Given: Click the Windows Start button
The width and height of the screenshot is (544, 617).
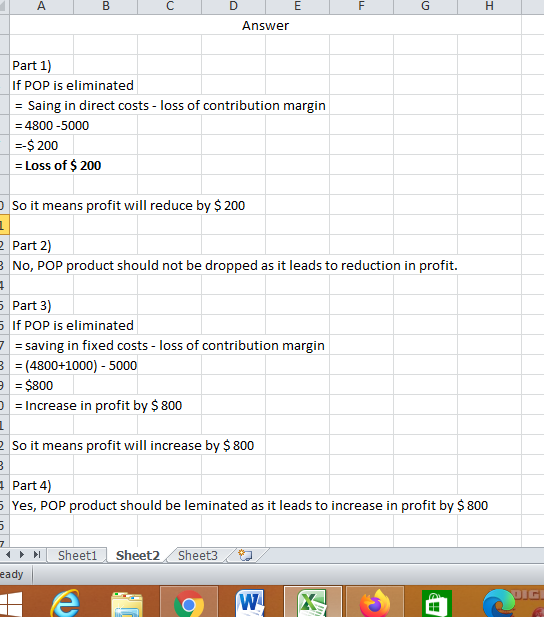Looking at the screenshot, I should [x=11, y=604].
